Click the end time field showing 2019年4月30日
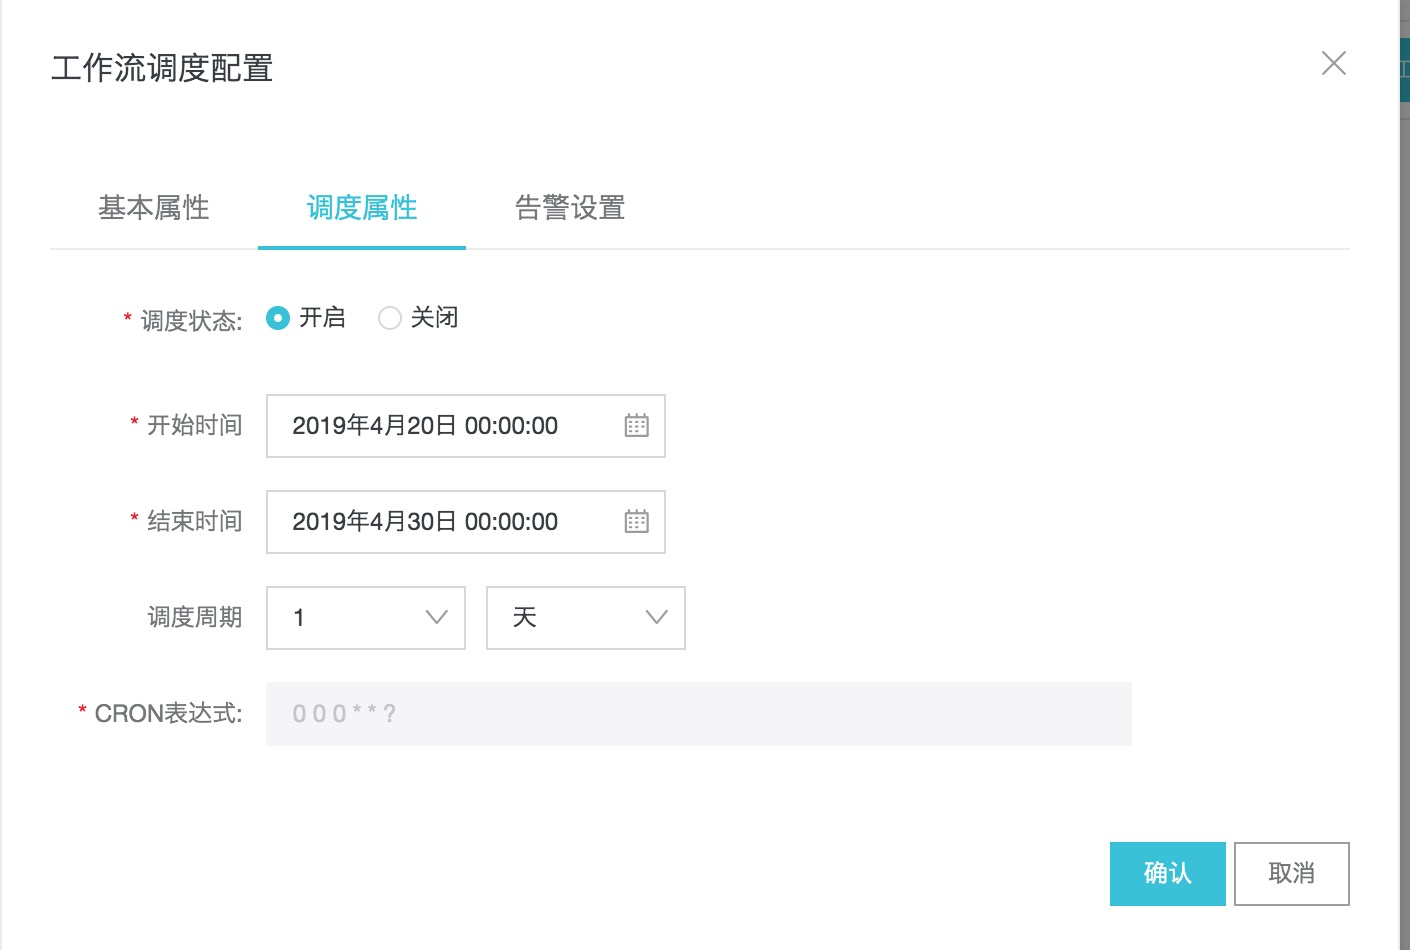 [x=425, y=522]
